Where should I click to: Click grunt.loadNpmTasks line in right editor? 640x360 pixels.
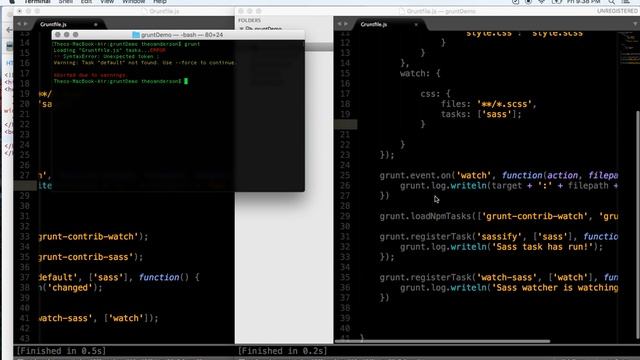point(498,216)
